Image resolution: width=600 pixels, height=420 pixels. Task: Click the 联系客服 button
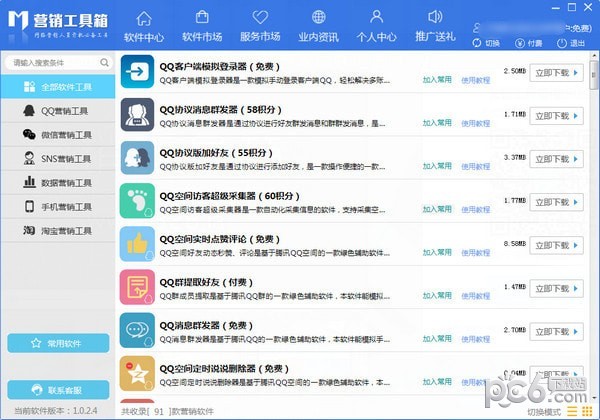point(58,390)
